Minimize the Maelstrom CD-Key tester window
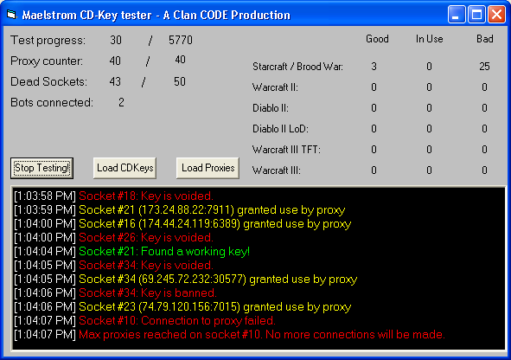 [x=457, y=15]
